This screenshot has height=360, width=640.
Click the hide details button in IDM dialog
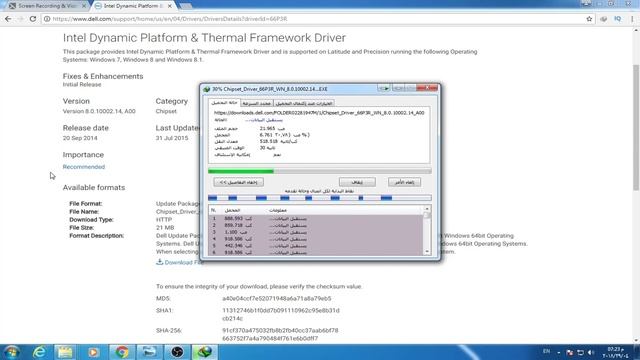(238, 182)
